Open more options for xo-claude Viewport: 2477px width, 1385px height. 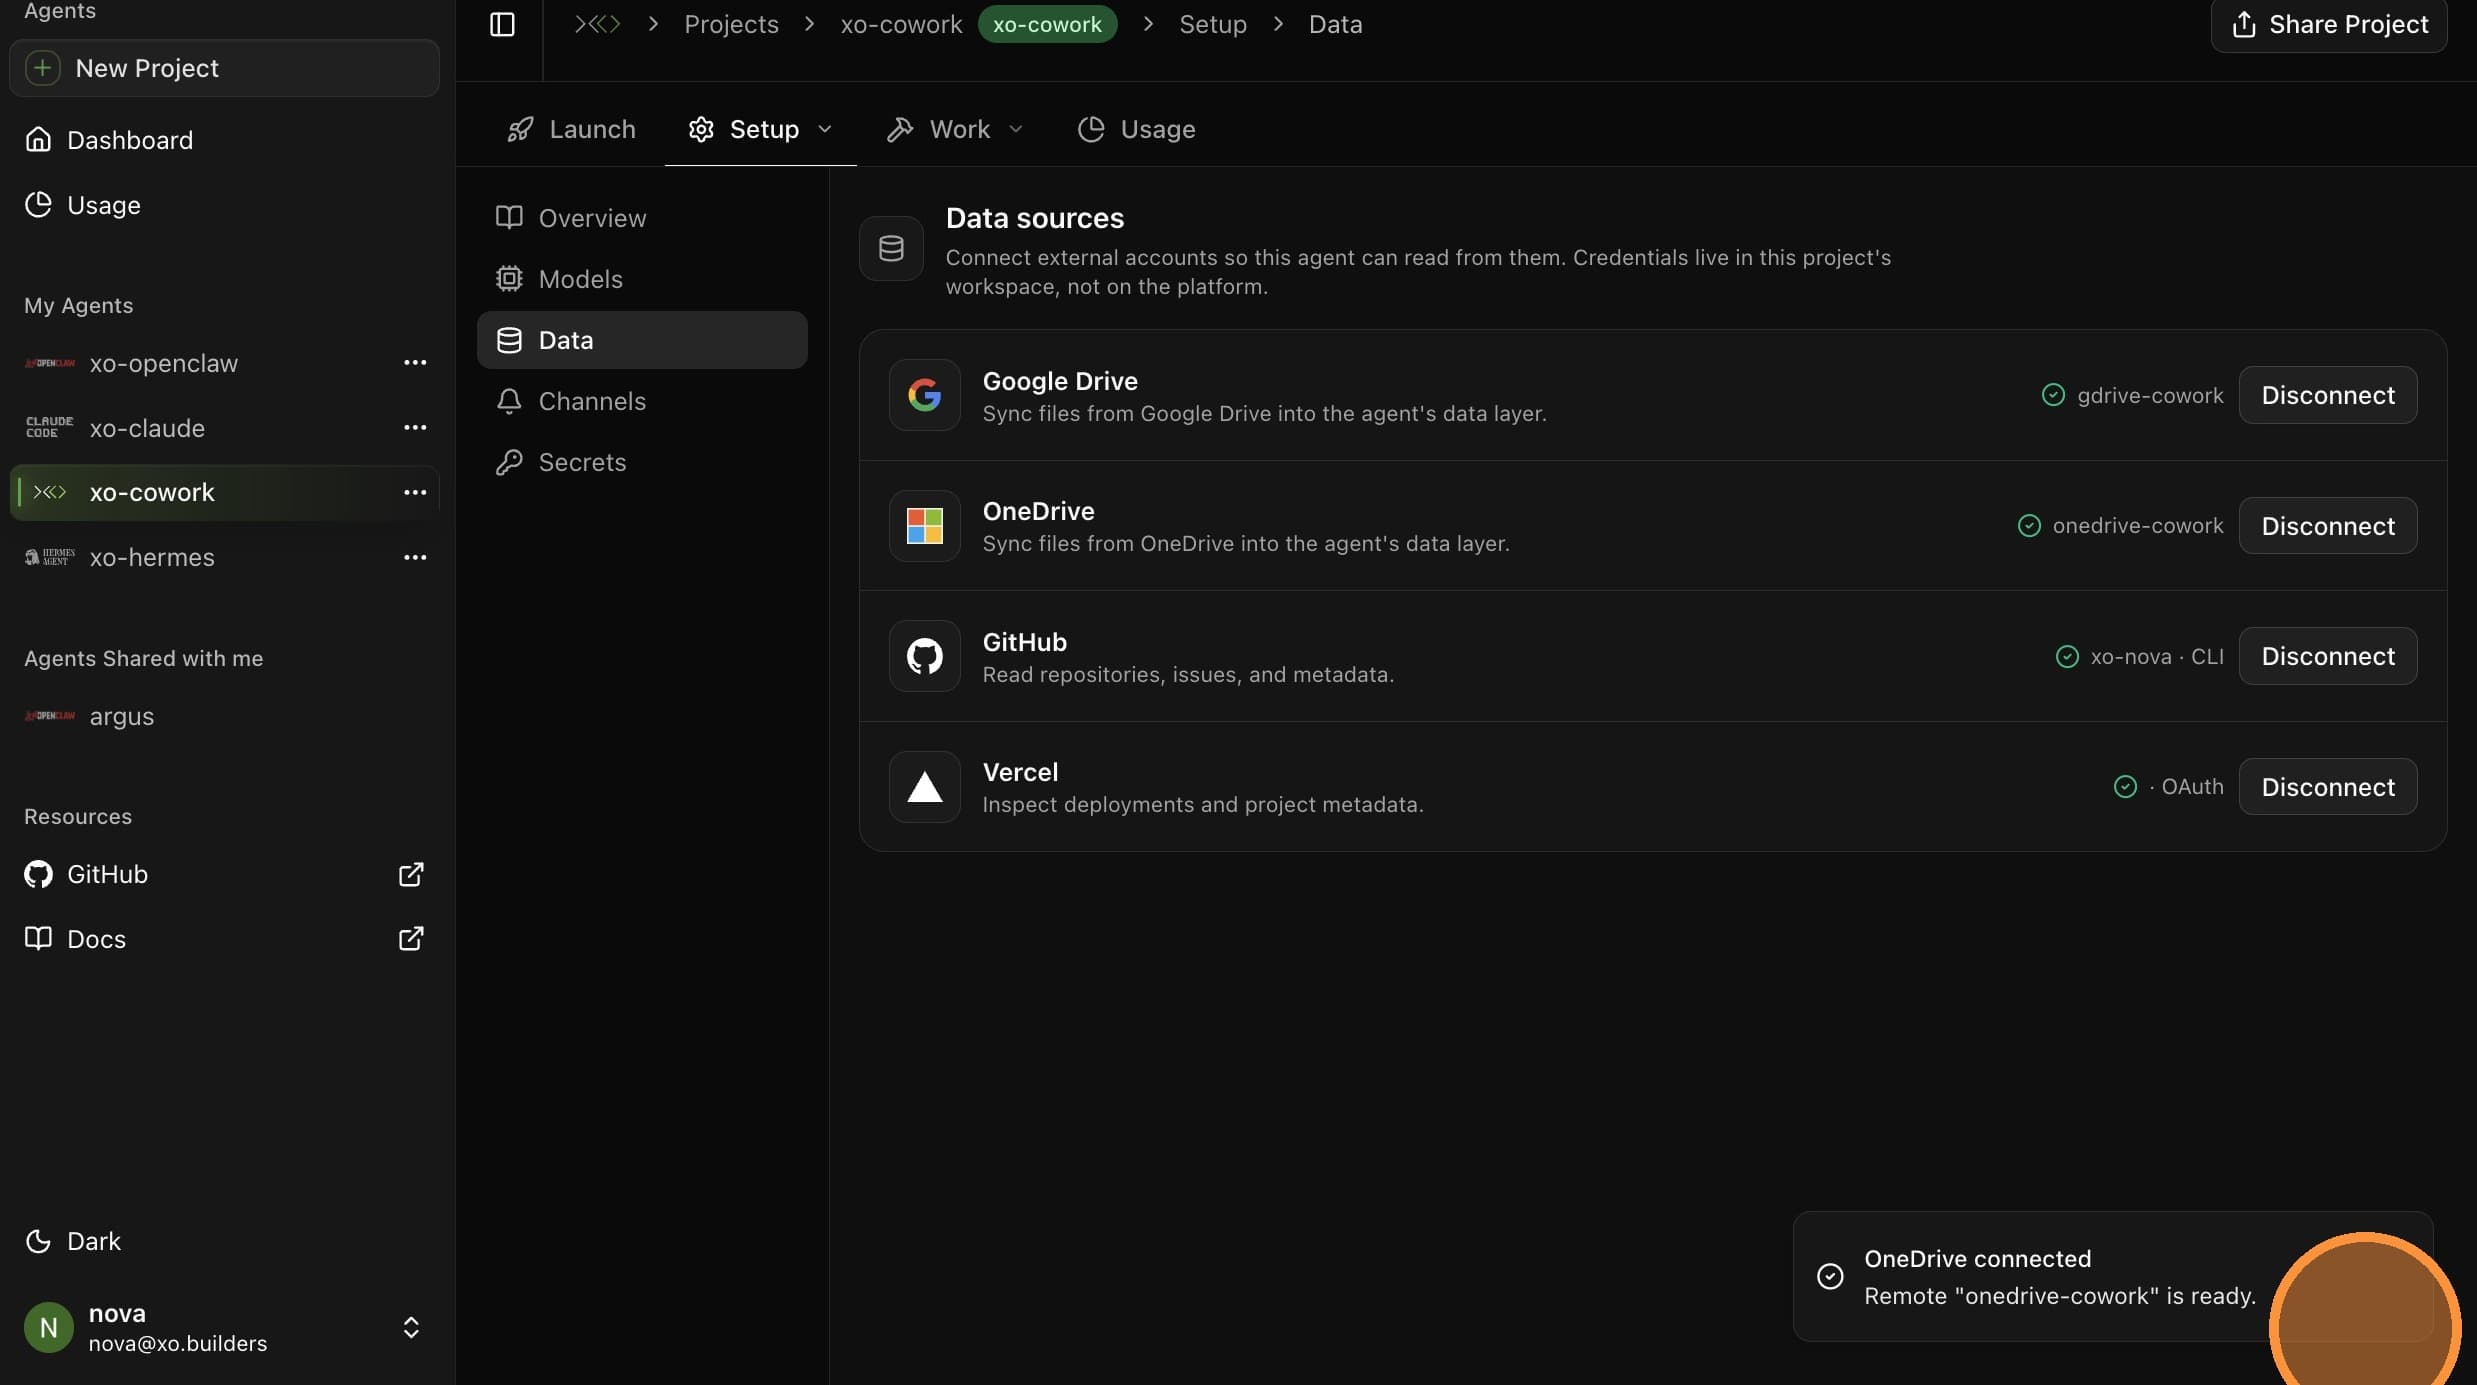(x=415, y=428)
